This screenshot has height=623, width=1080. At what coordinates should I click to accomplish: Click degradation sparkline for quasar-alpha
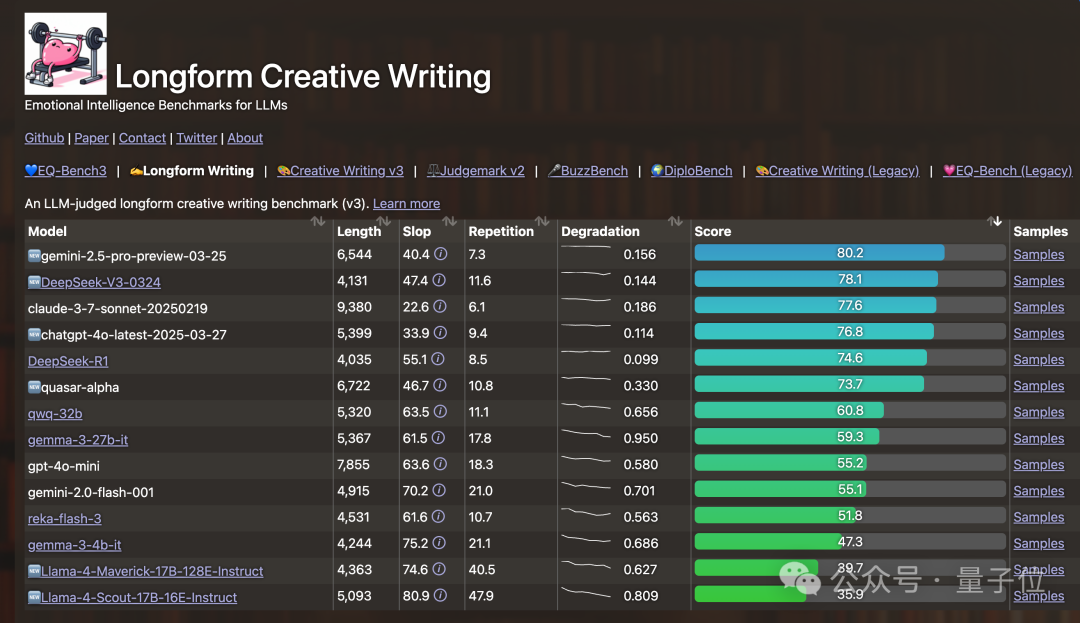pos(586,379)
